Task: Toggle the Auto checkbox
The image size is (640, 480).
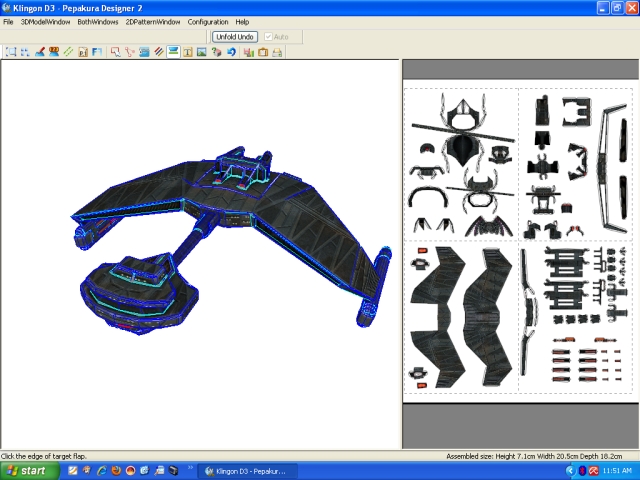Action: [268, 37]
